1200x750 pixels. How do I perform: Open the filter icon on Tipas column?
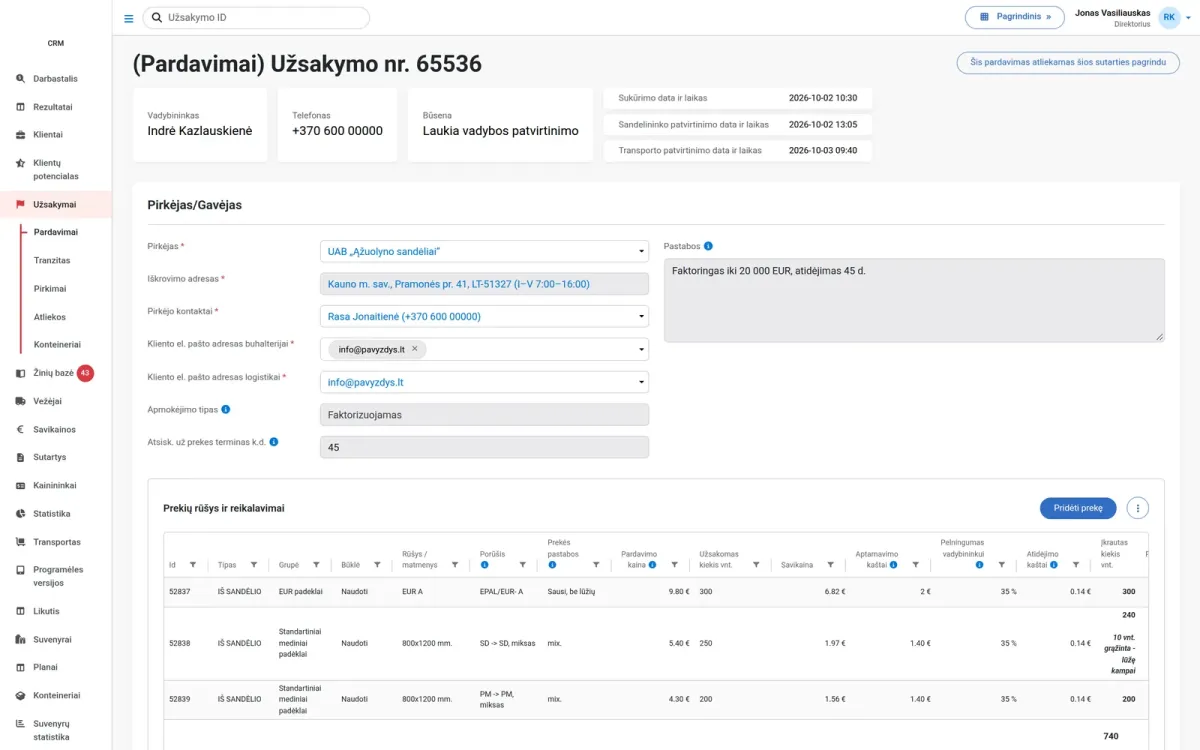tap(254, 565)
